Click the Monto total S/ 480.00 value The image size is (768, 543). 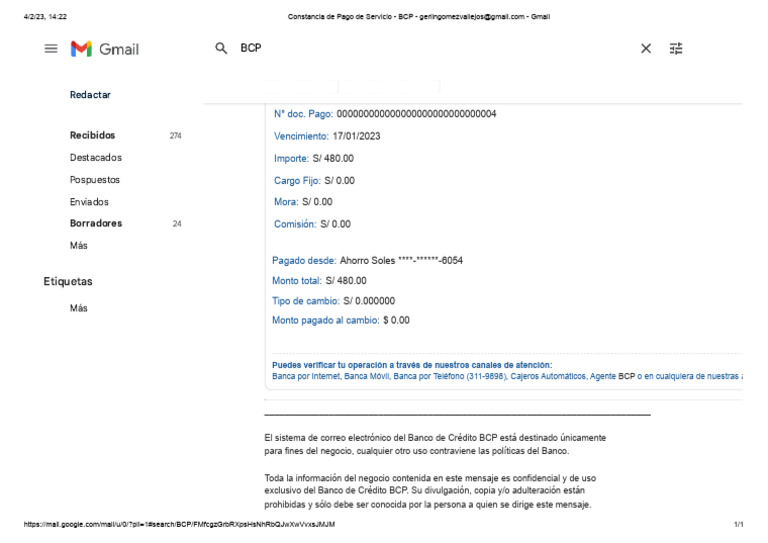(x=346, y=281)
